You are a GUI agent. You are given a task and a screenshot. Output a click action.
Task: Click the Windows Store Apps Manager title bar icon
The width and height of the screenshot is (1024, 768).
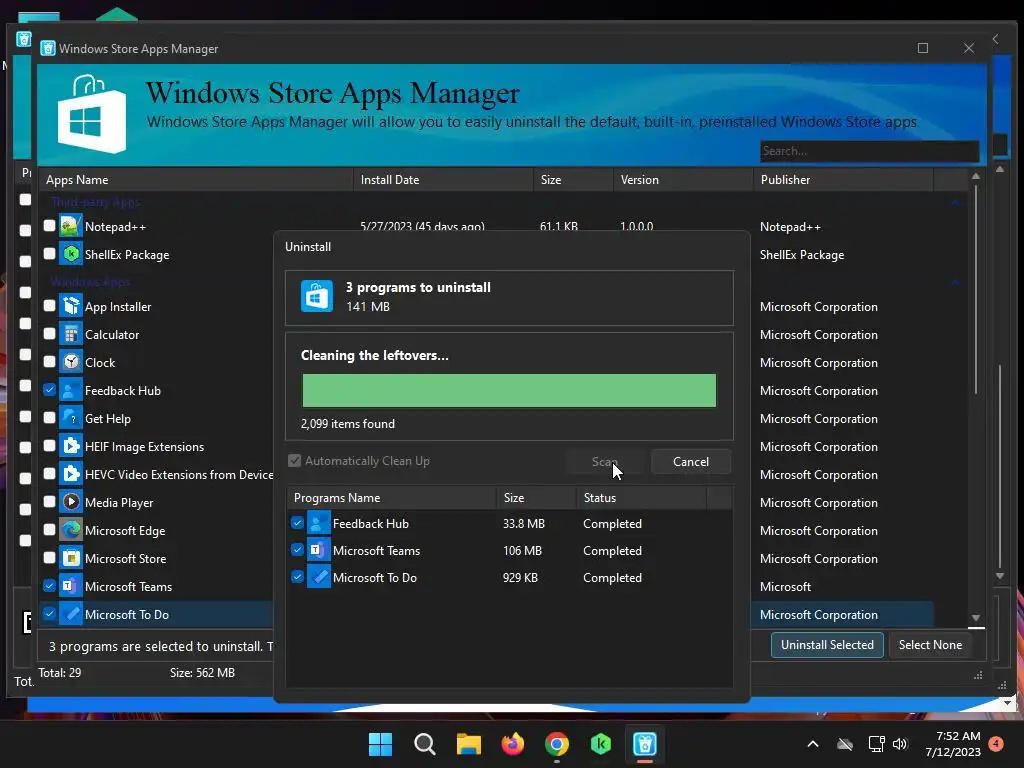[48, 48]
